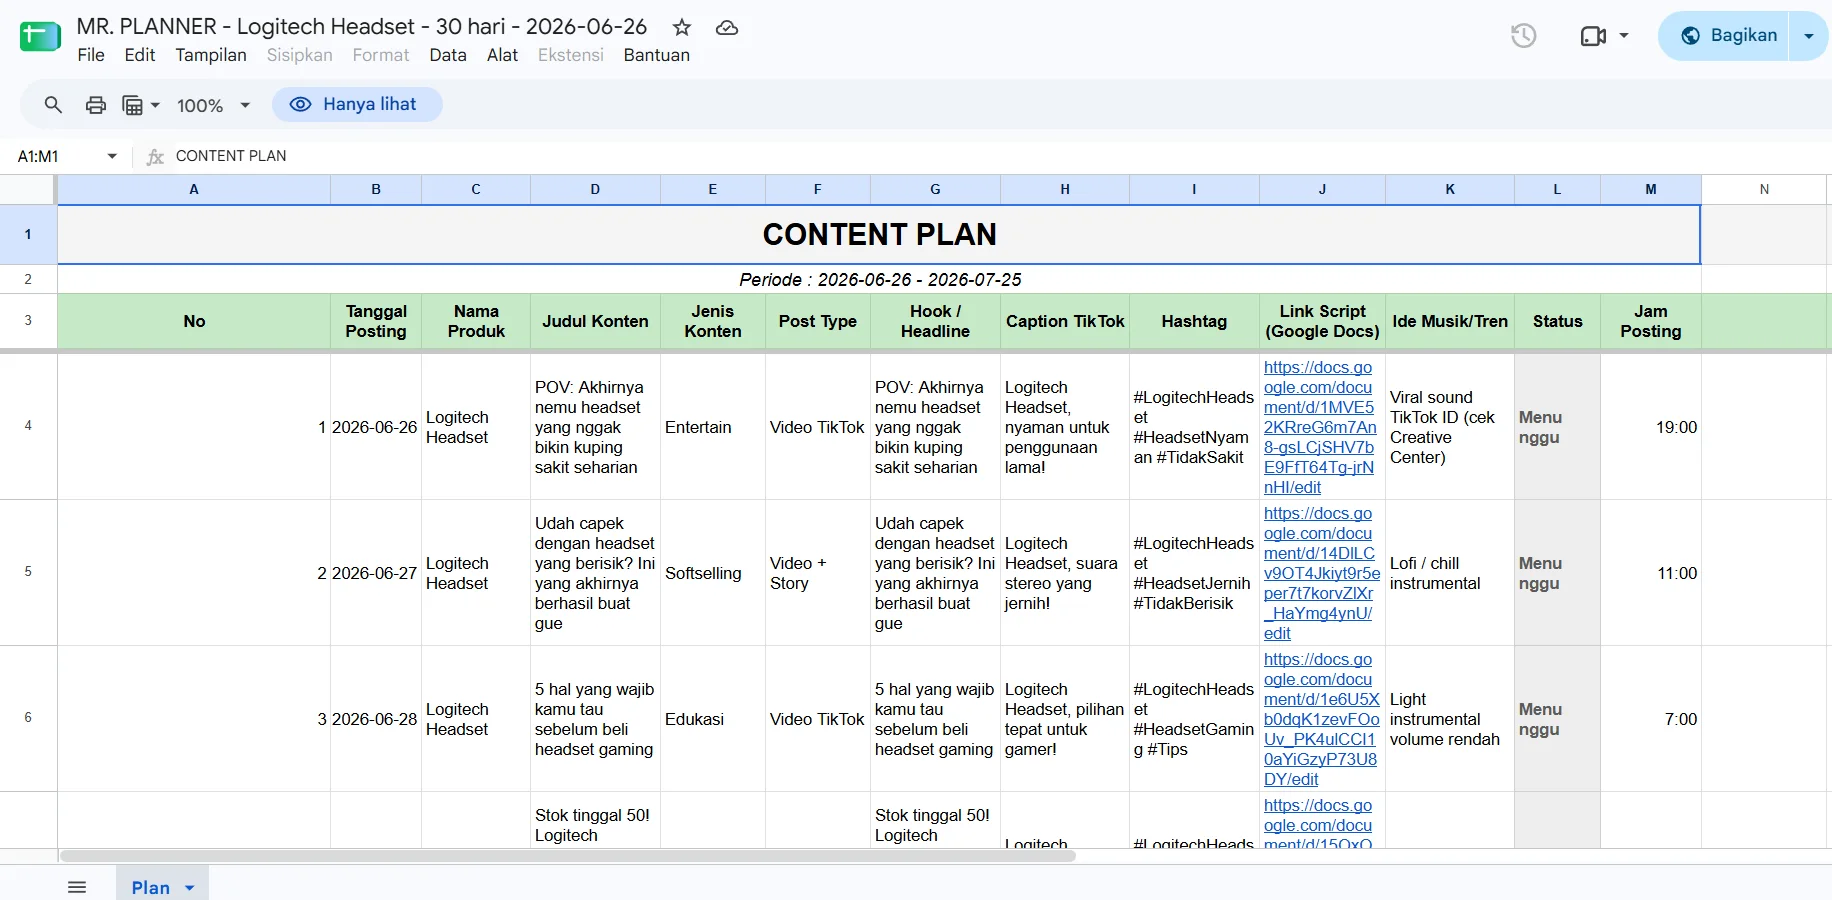This screenshot has width=1832, height=900.
Task: Open the Google Docs link in row 6
Action: [x=1321, y=719]
